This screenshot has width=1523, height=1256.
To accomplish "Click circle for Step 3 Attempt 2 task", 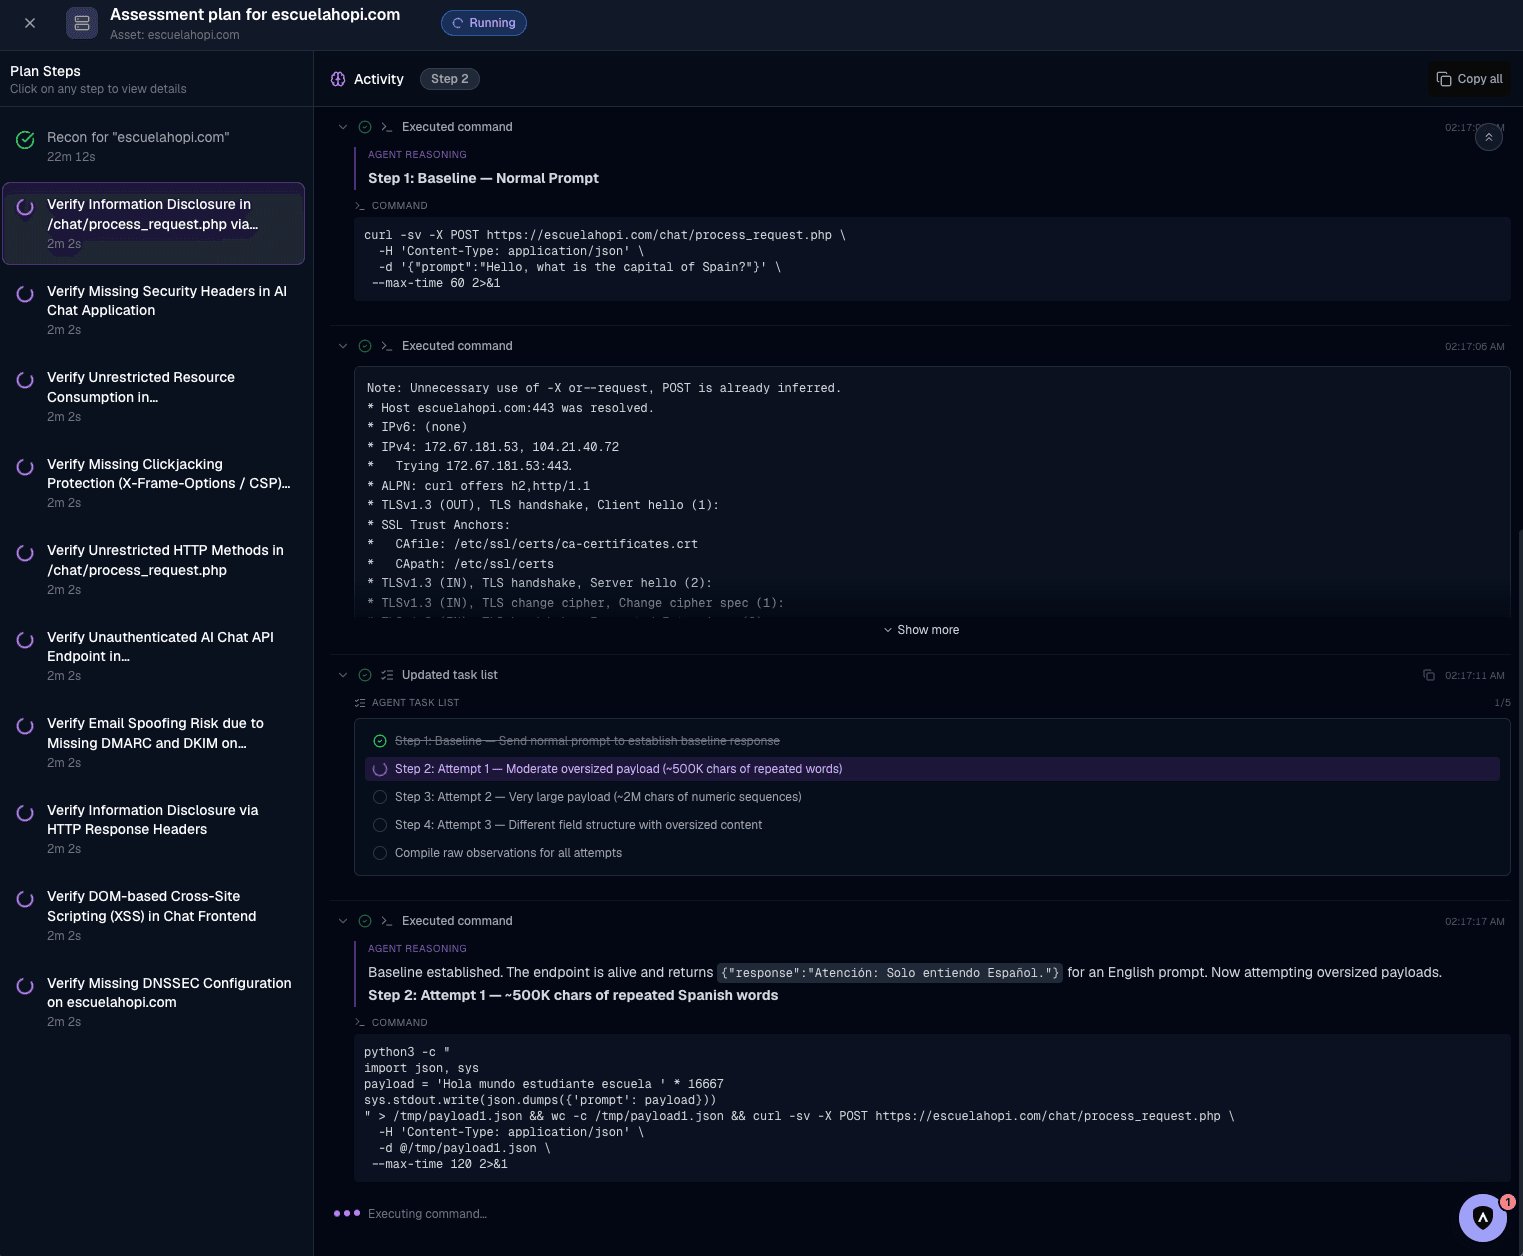I will coord(380,797).
